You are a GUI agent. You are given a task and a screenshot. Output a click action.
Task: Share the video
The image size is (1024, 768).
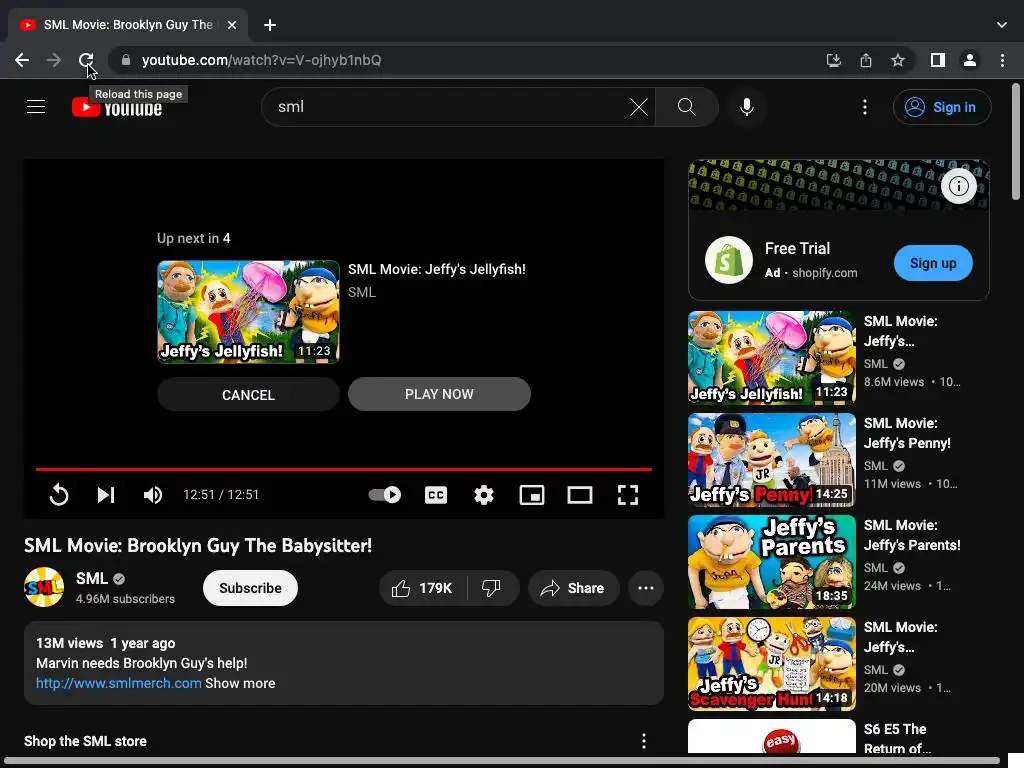[573, 588]
